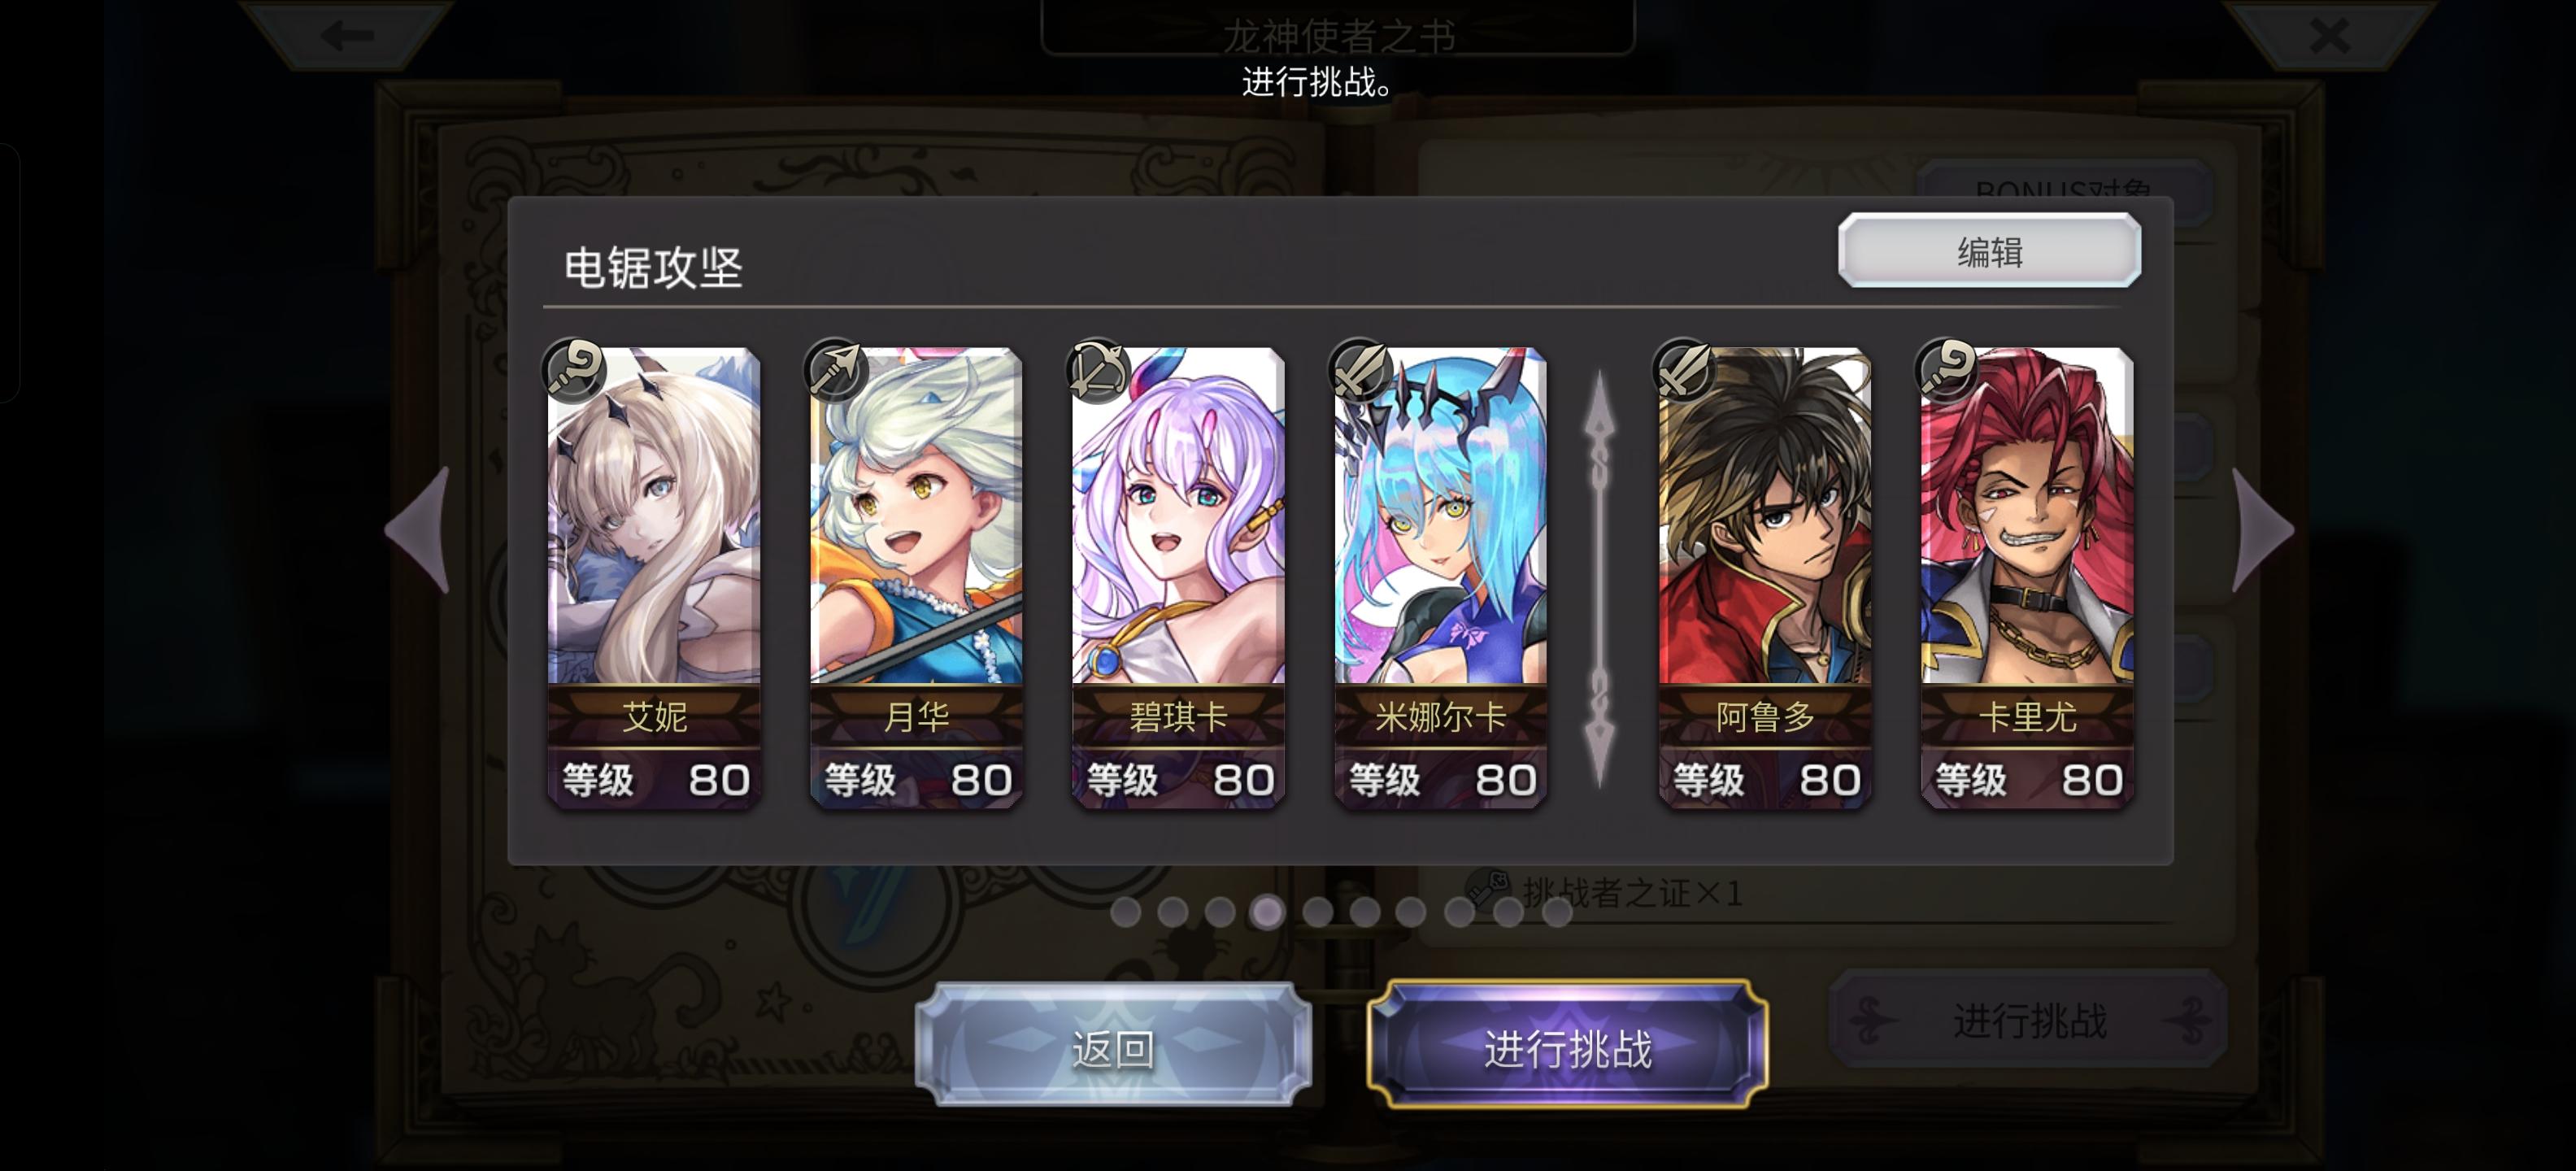Select the 阿鲁多 character card portrait
2576x1171 pixels.
click(1764, 577)
